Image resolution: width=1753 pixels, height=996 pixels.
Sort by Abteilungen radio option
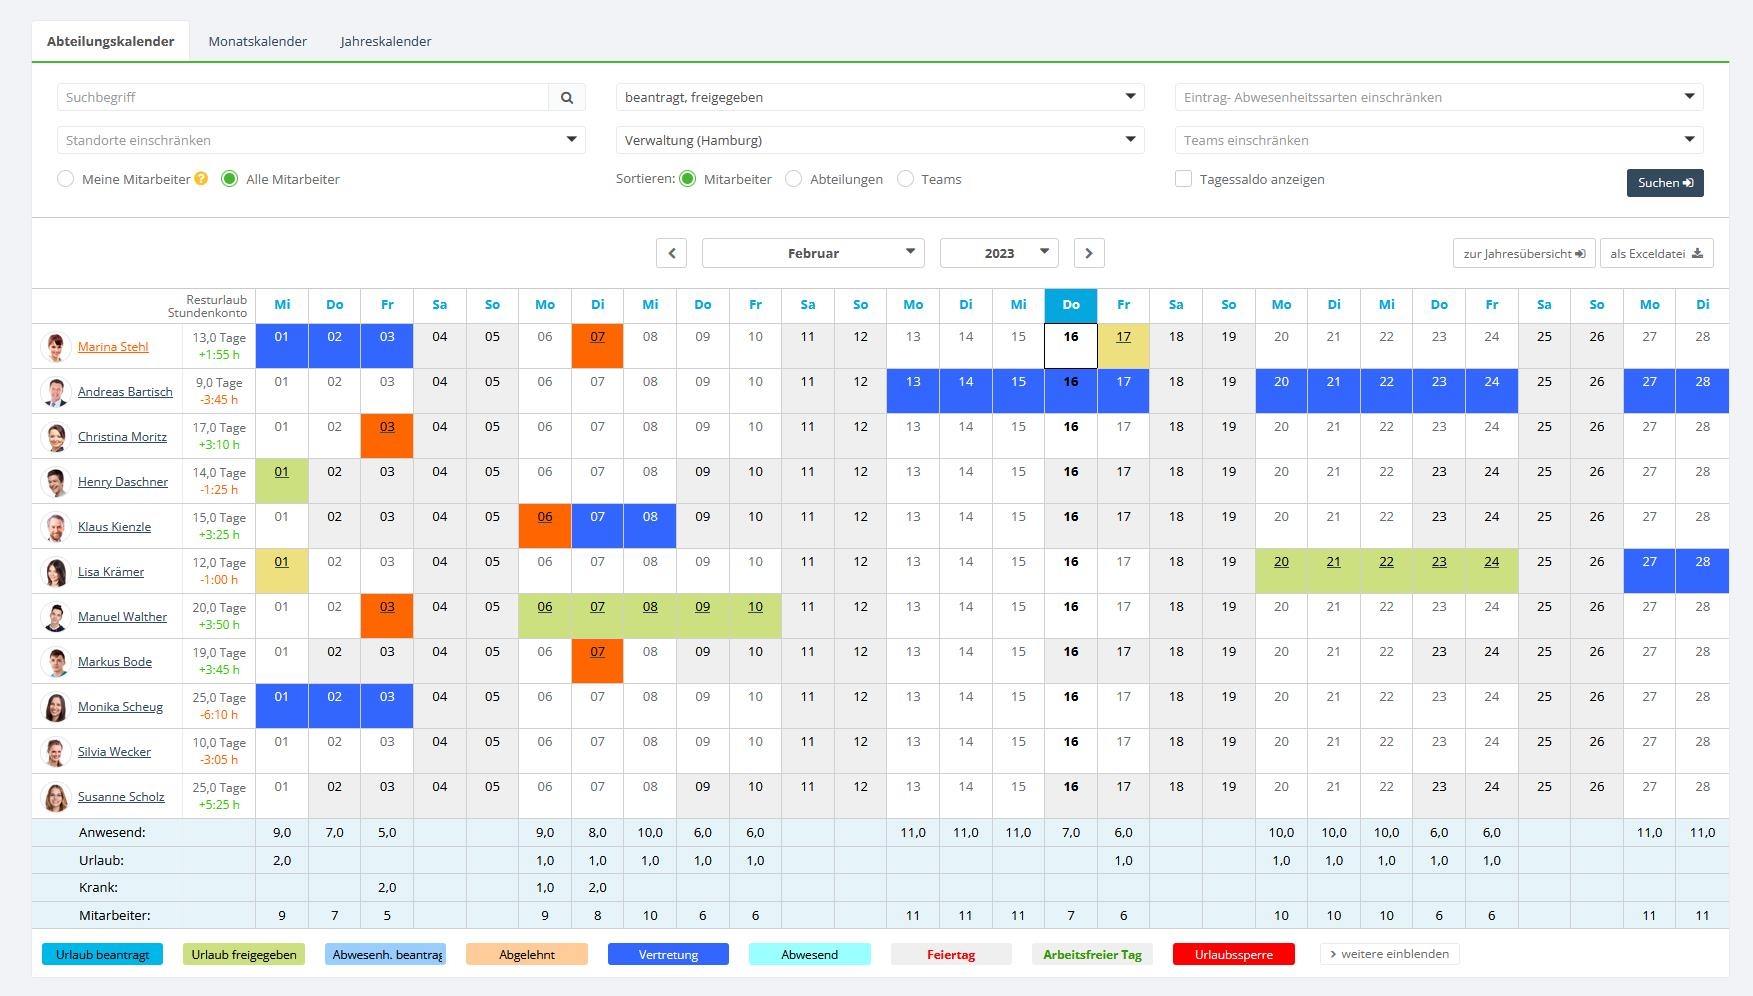[x=794, y=179]
